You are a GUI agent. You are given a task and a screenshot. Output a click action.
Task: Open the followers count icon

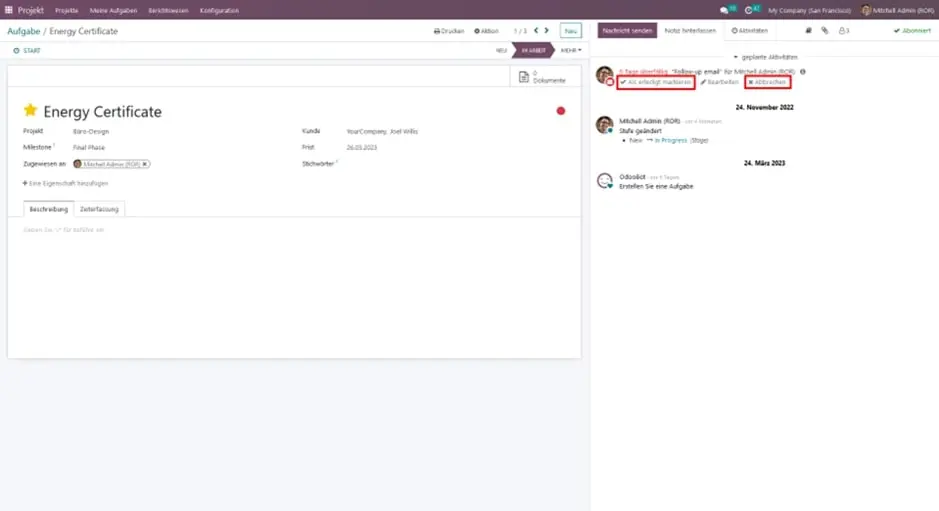pos(844,31)
